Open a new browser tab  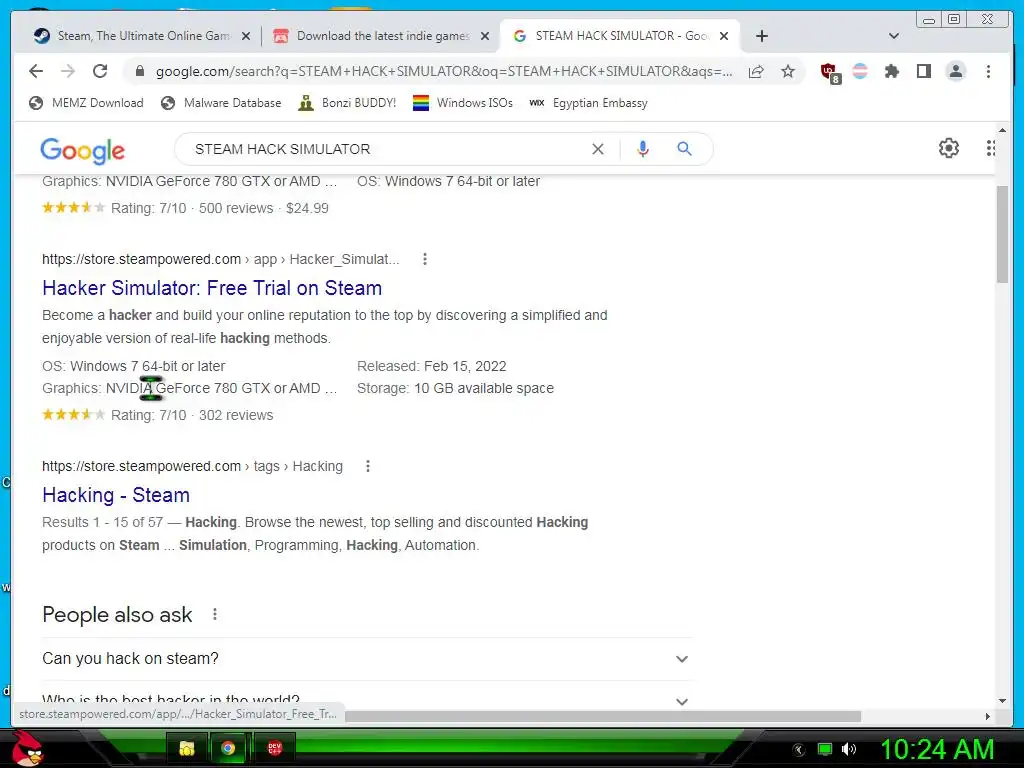[761, 36]
